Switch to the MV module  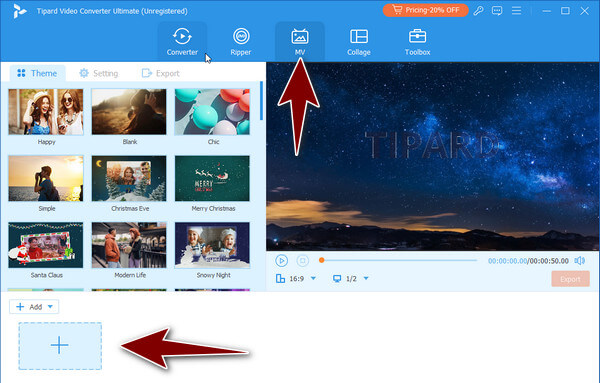point(300,41)
